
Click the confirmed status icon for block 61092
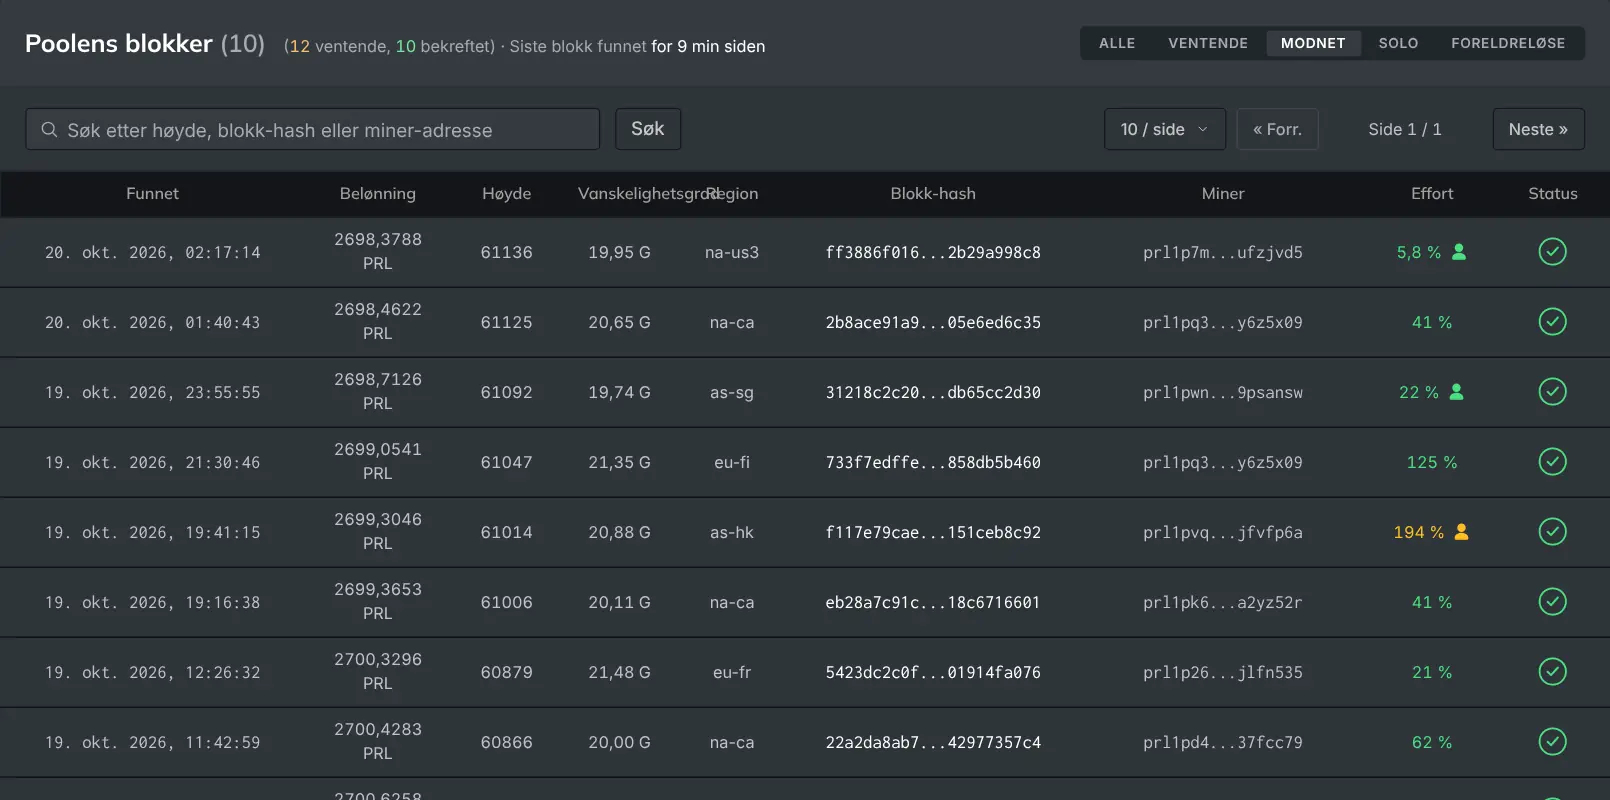tap(1552, 392)
